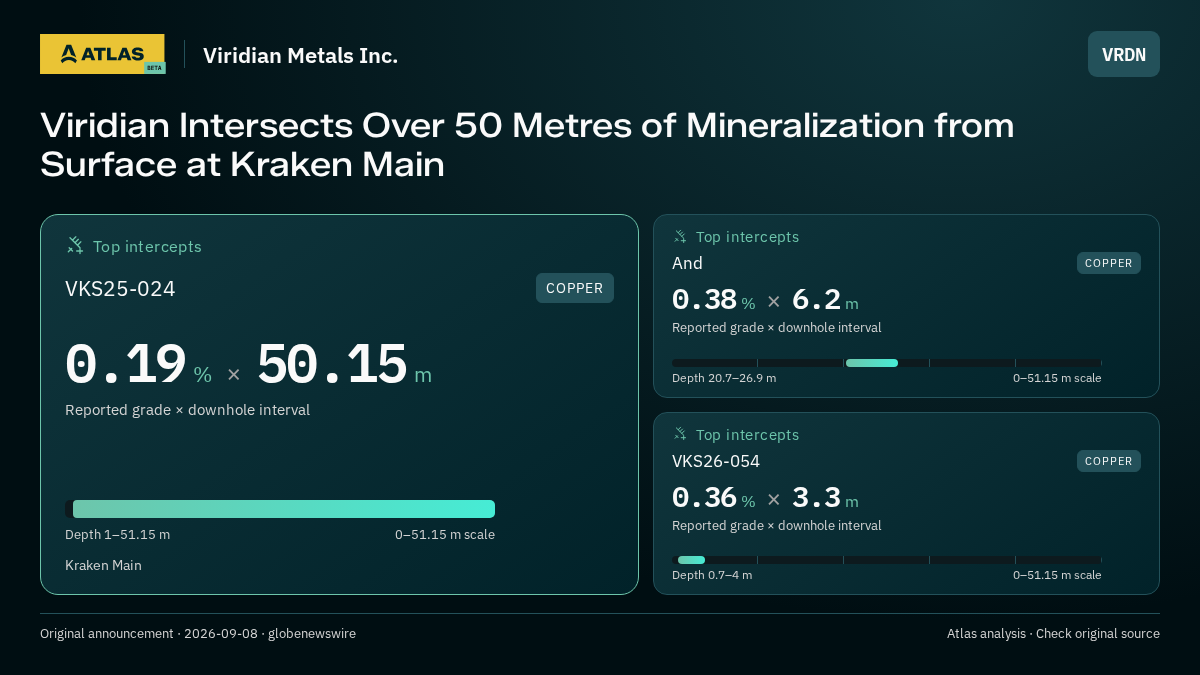Click the 50.15 m interval value

pos(344,365)
